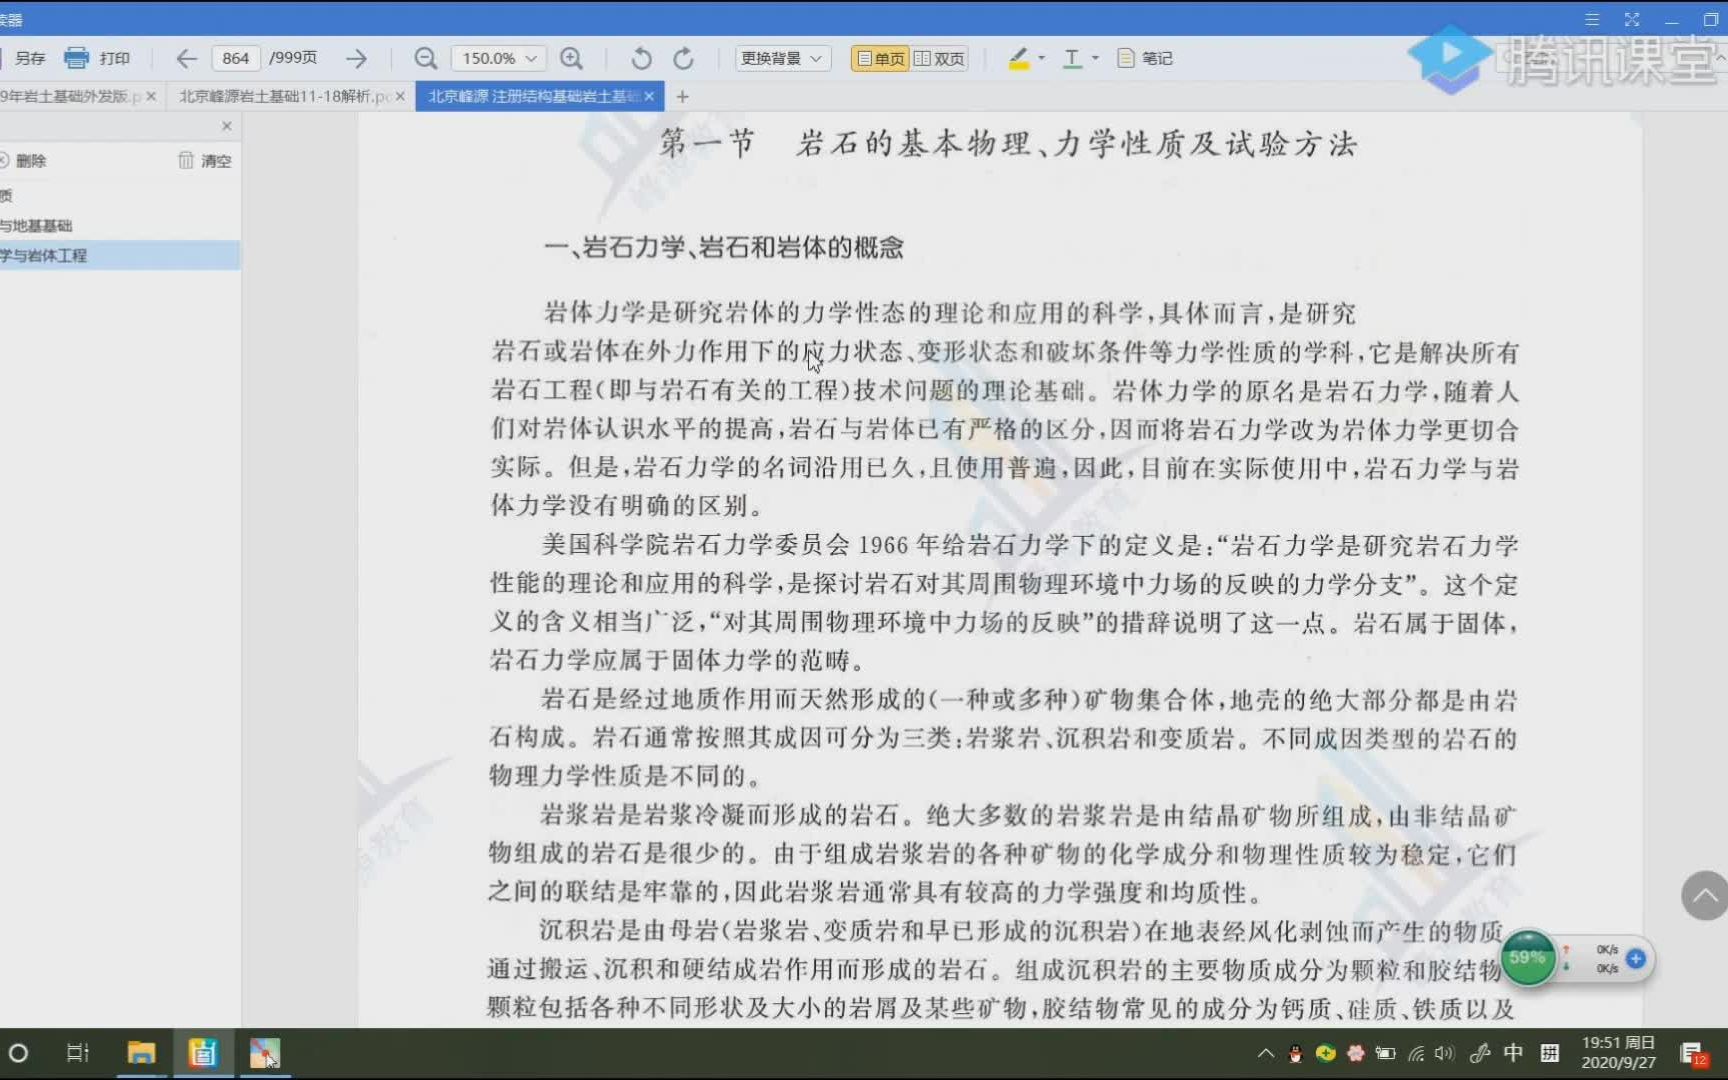Click the pink flower tray icon

(x=1355, y=1053)
